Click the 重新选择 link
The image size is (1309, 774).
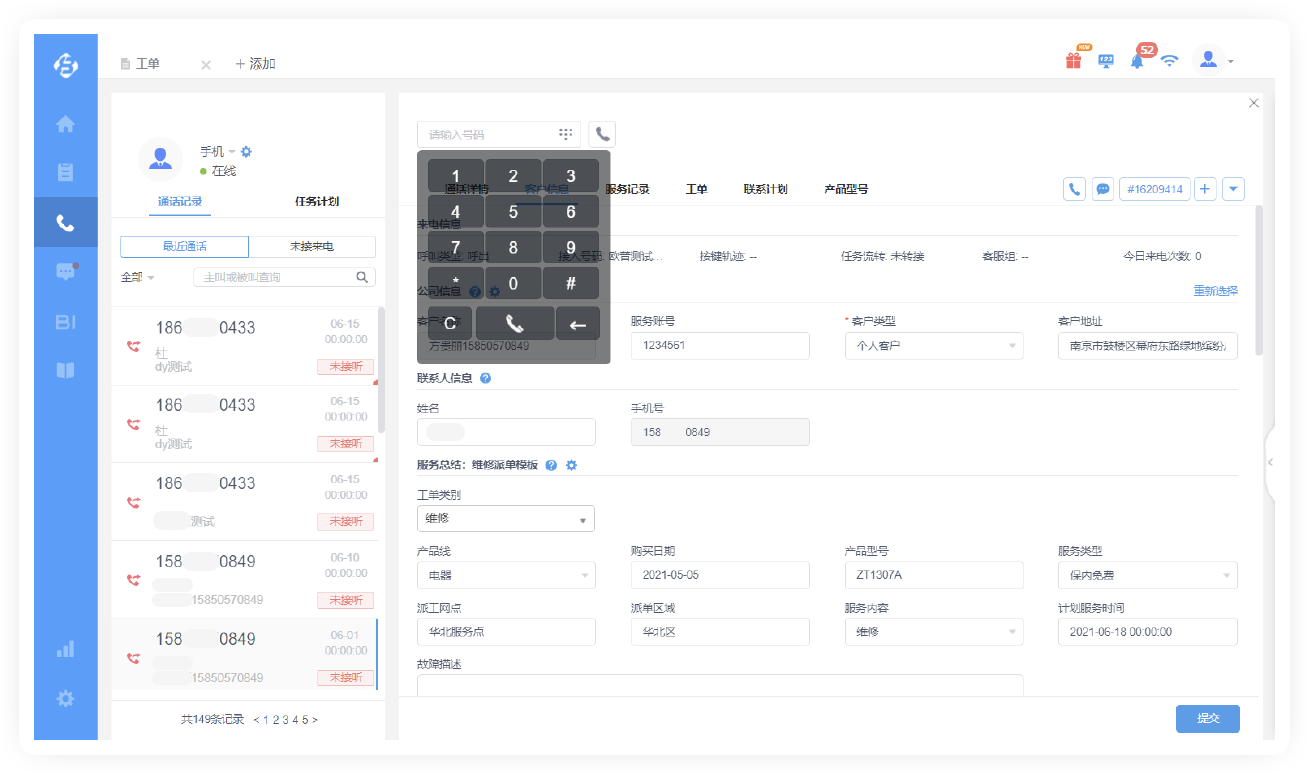[1215, 291]
